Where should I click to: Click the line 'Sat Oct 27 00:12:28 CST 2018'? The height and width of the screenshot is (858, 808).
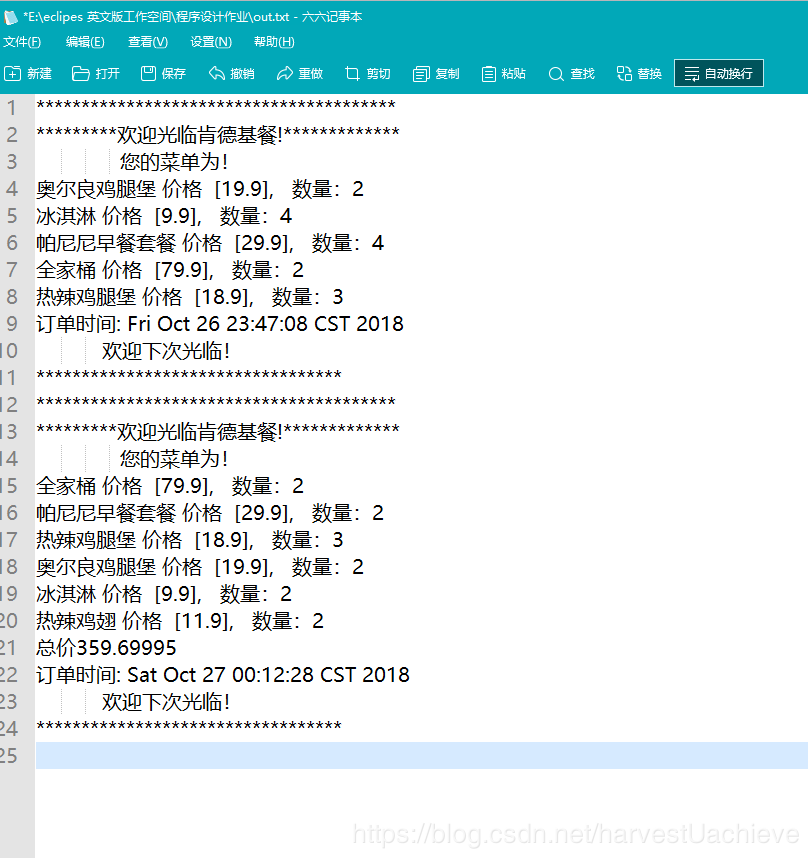point(268,675)
